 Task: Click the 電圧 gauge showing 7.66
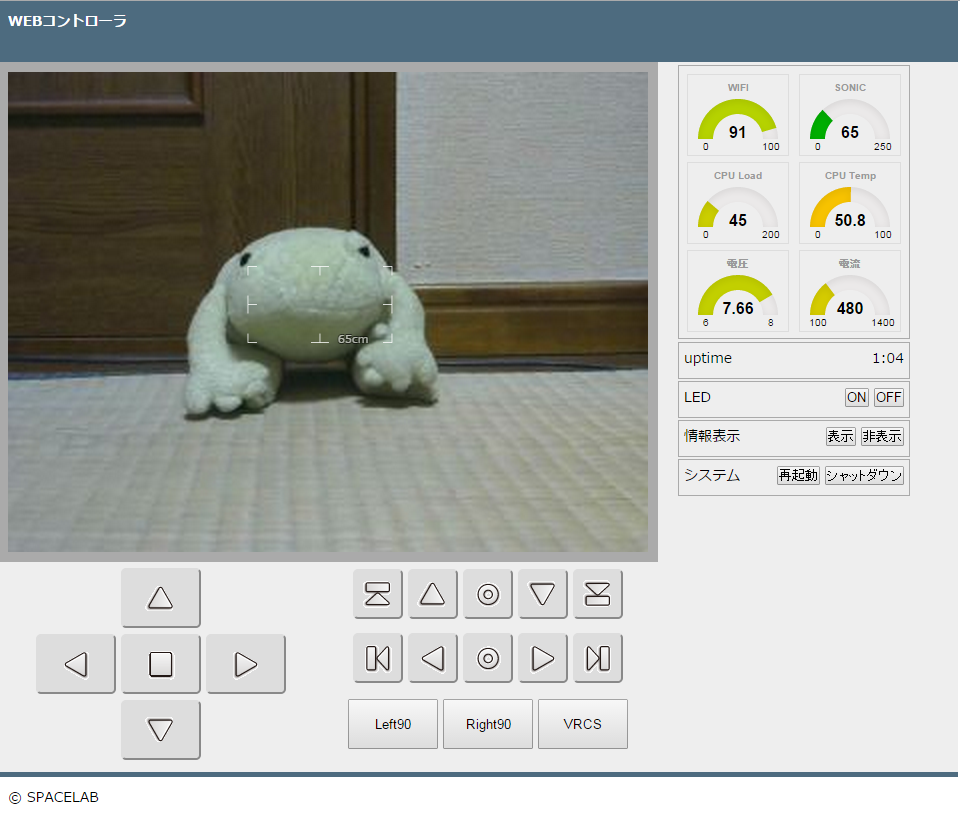738,291
